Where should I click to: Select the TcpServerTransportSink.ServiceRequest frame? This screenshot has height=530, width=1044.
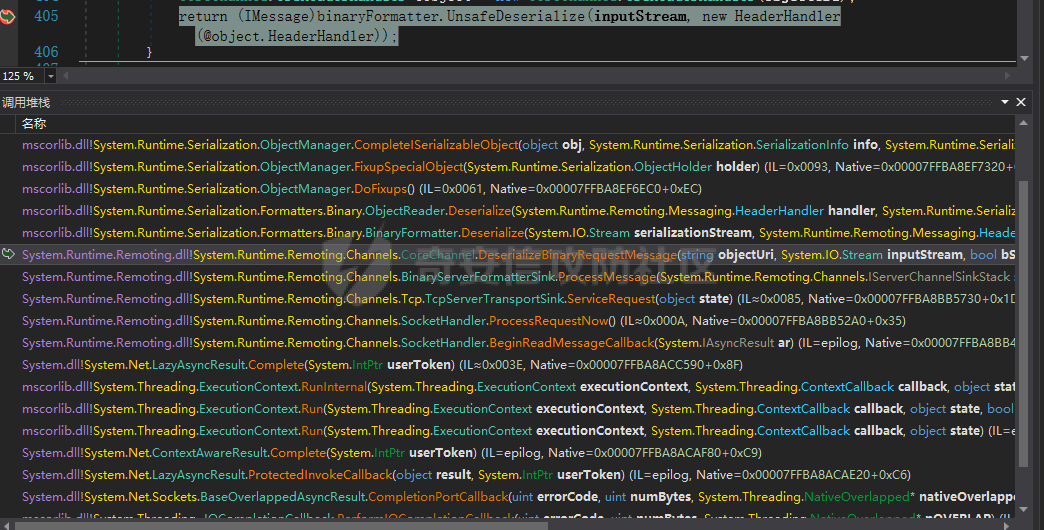pos(516,298)
